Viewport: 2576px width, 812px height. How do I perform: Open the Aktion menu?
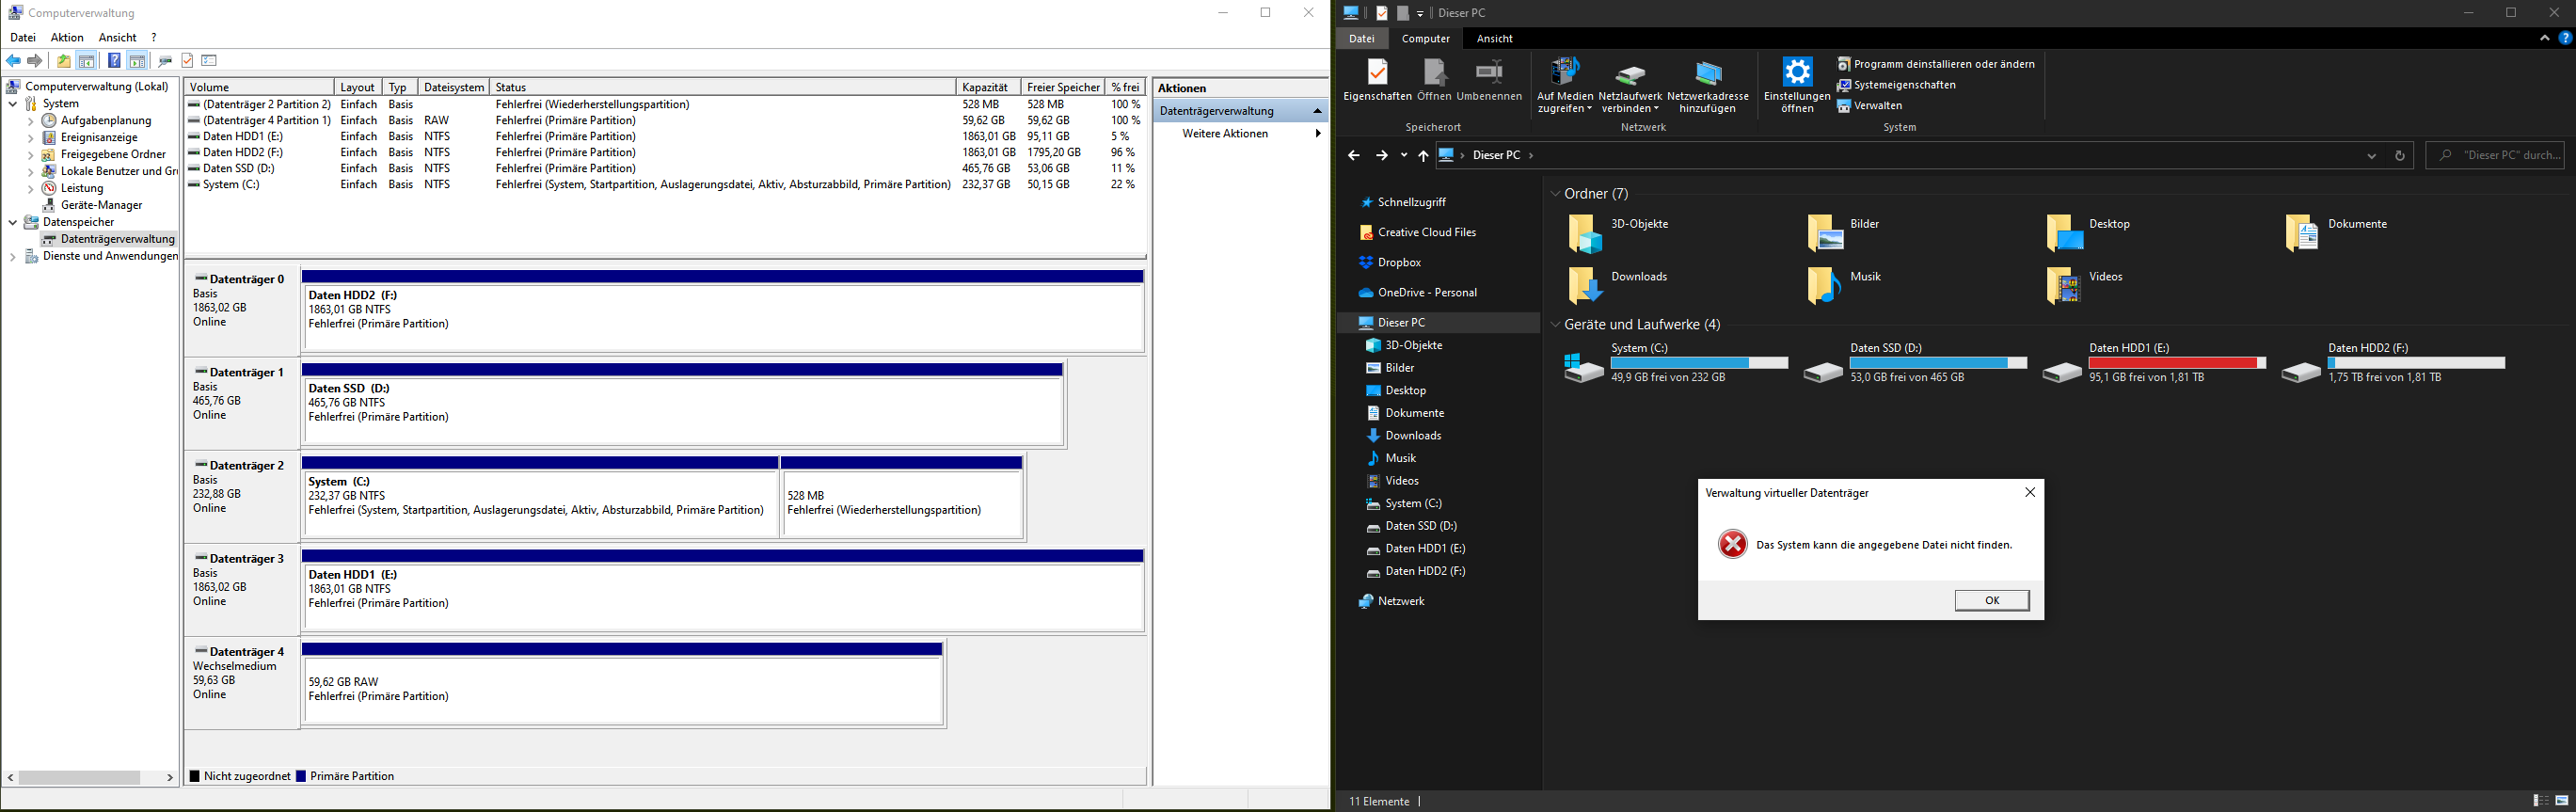(x=67, y=37)
